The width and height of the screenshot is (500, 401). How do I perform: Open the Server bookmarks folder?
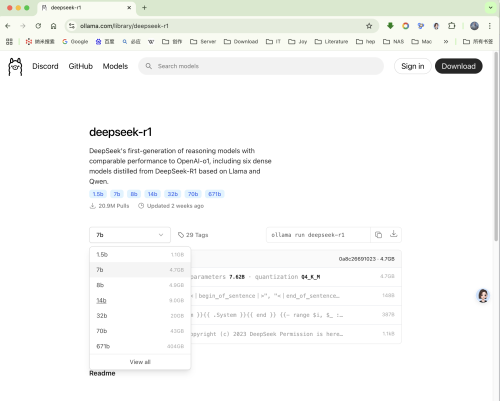(x=203, y=42)
